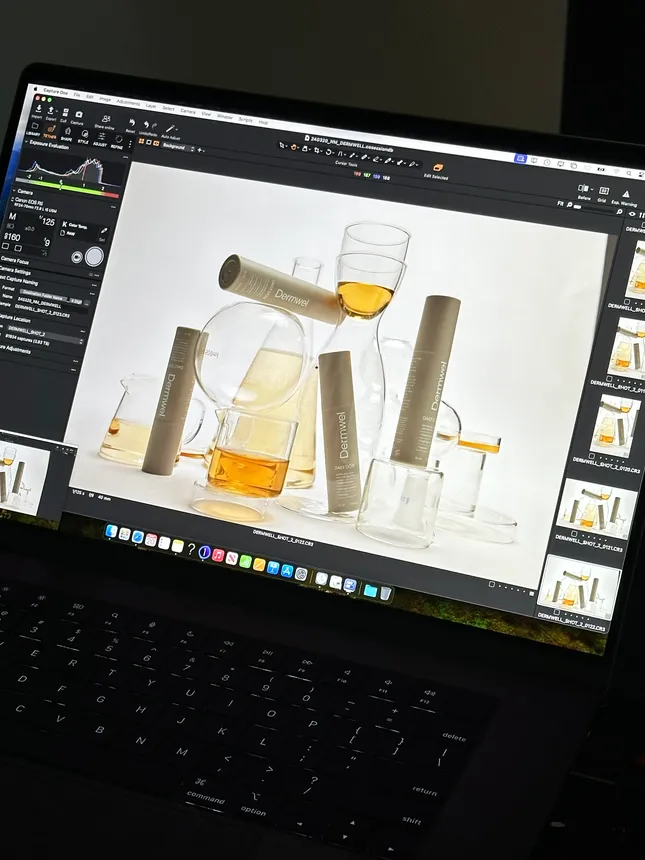Click the multi-view grid viewer mode icon
645x860 pixels.
[x=141, y=141]
